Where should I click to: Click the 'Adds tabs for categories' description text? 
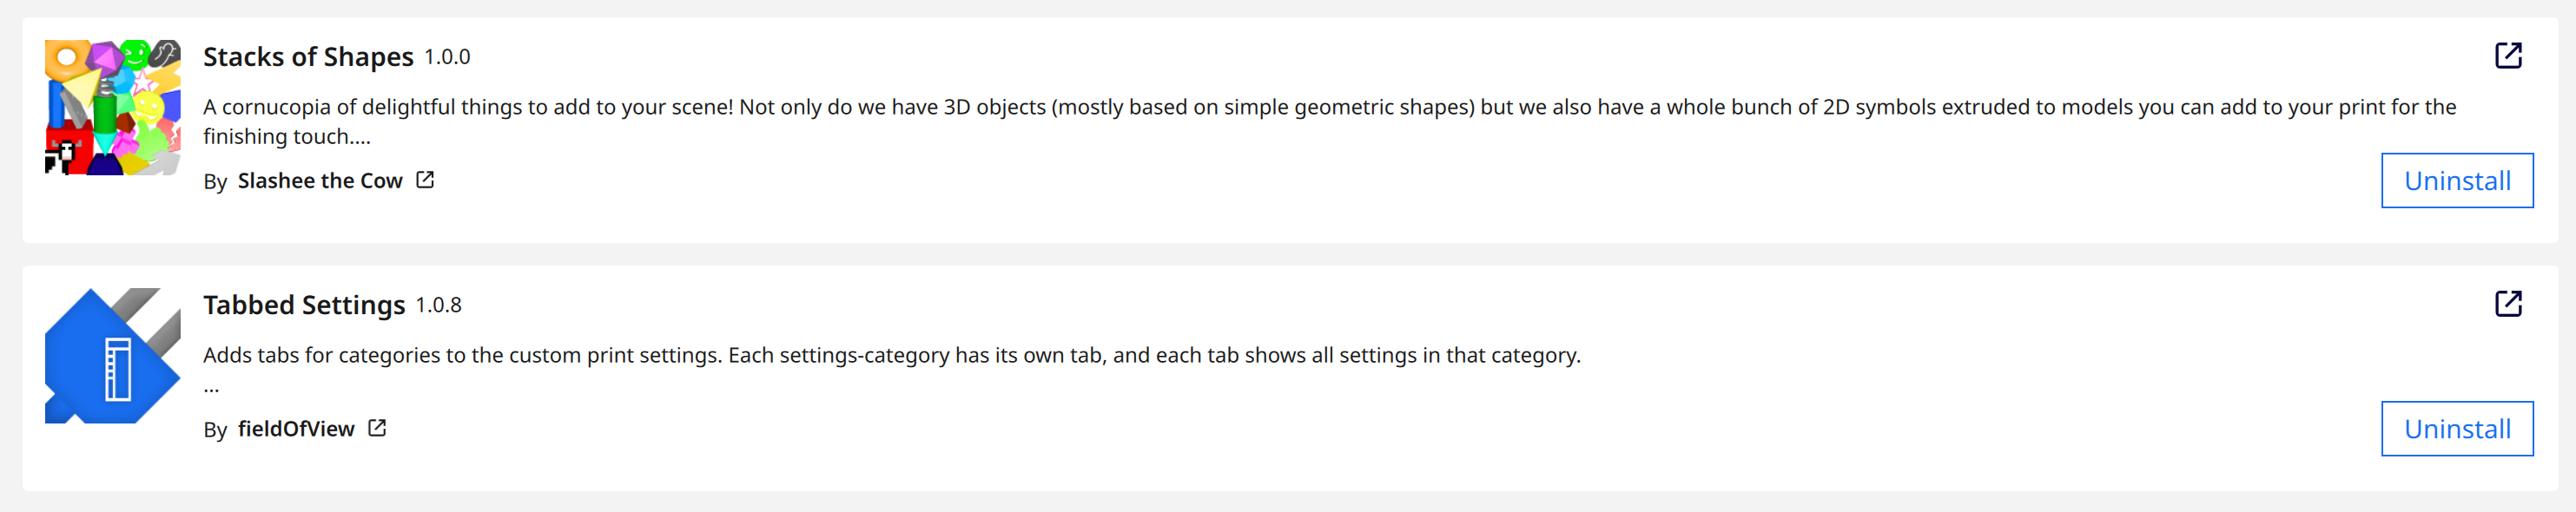891,355
